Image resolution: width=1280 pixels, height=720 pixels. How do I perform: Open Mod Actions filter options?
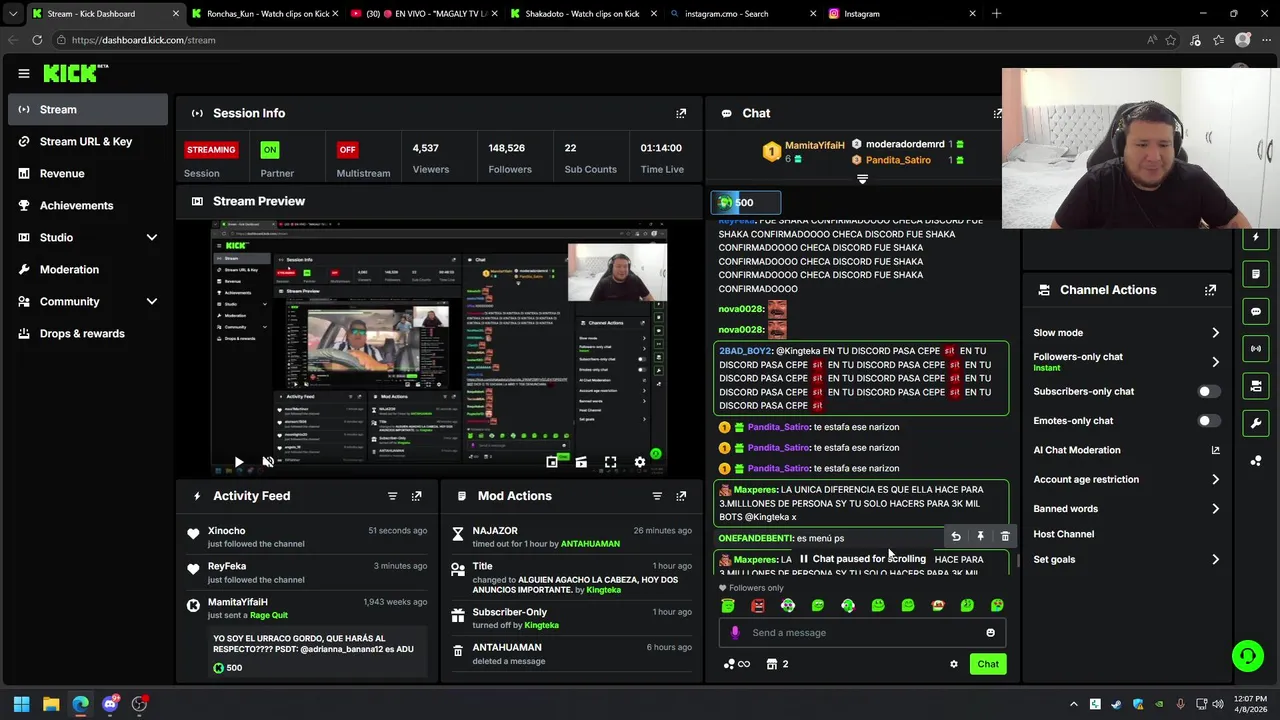tap(657, 496)
